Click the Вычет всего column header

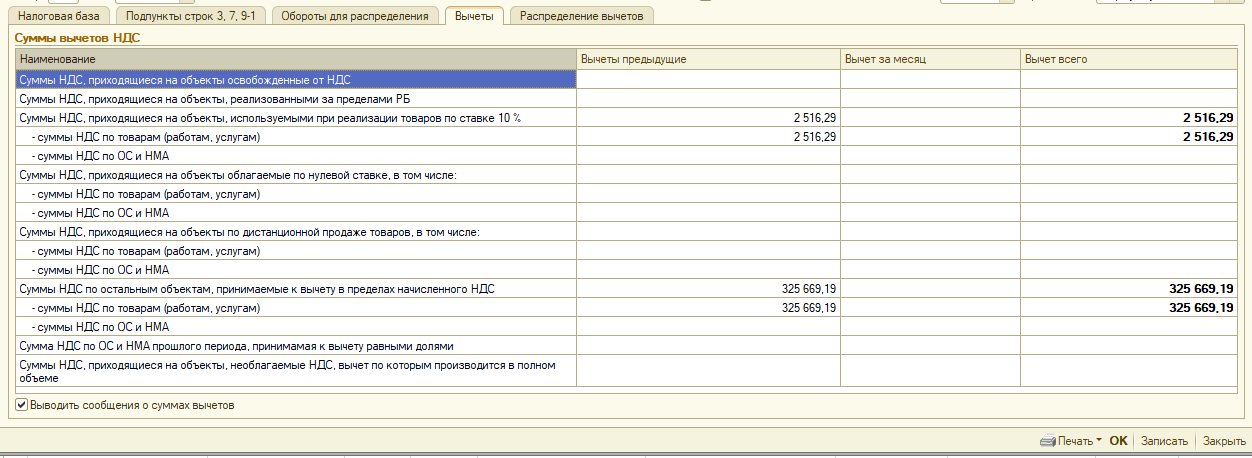coord(1128,60)
